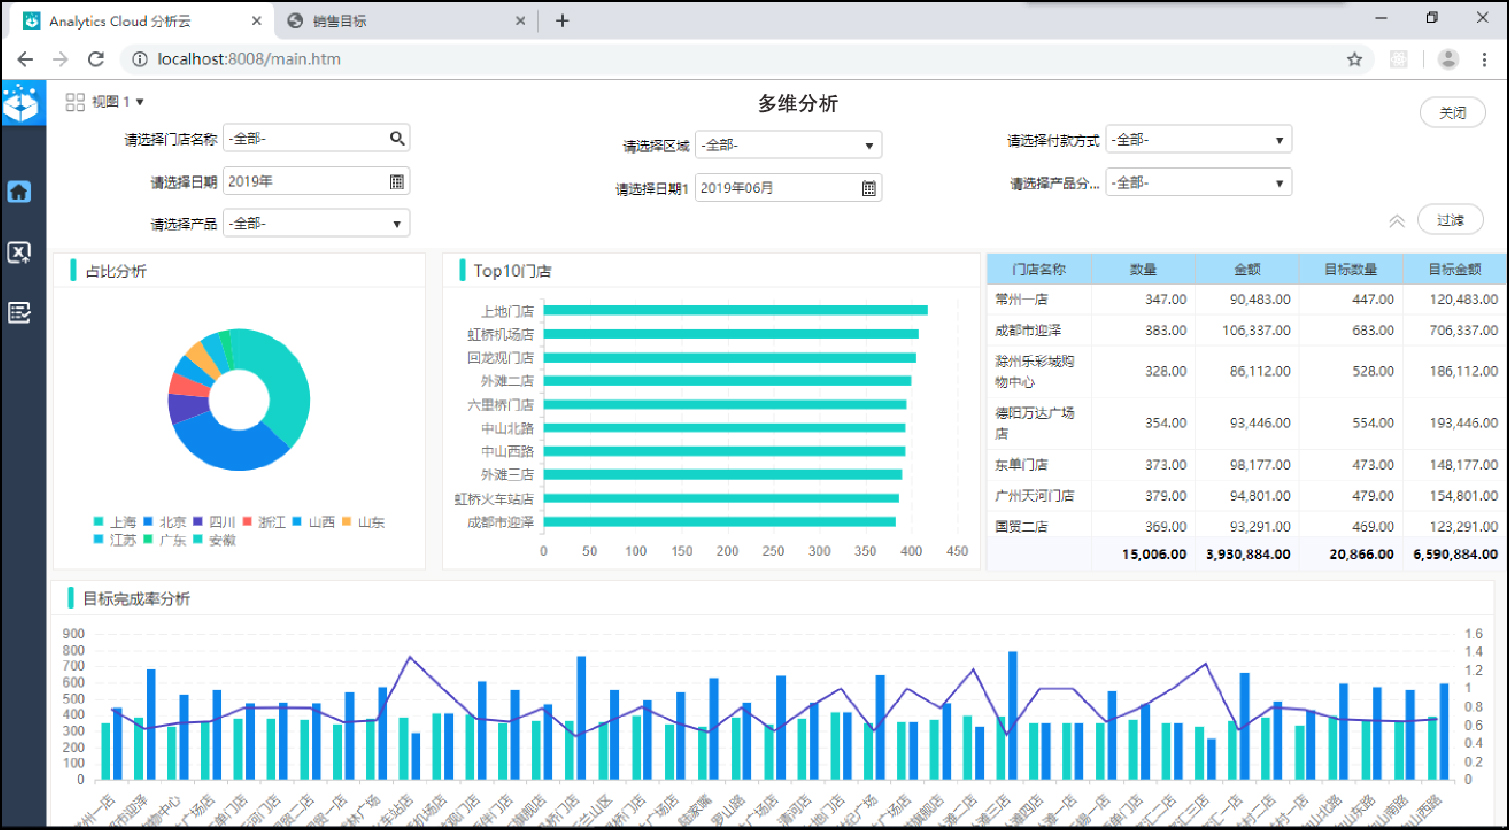The height and width of the screenshot is (830, 1509).
Task: Toggle 北京 series in pie legend
Action: point(164,522)
